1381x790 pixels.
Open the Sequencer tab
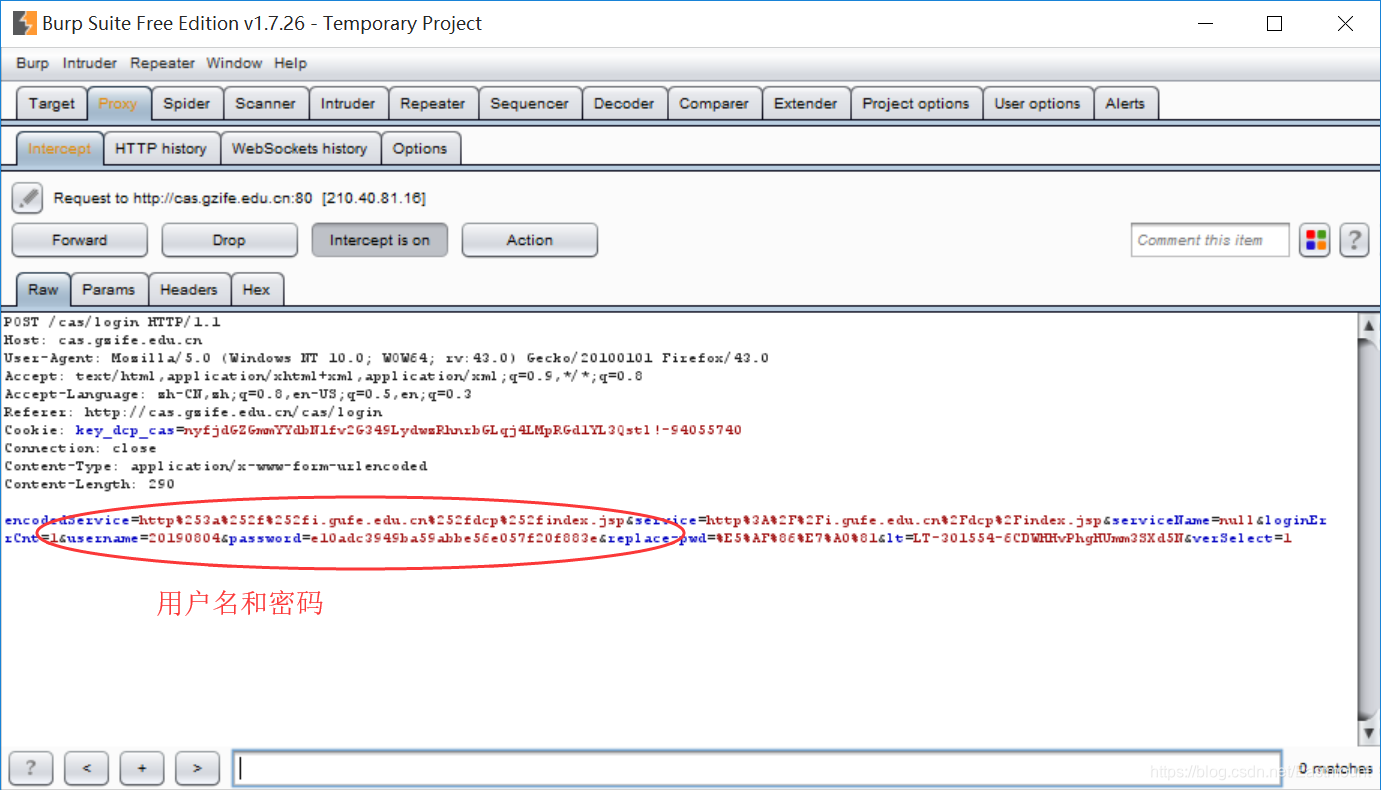coord(529,103)
